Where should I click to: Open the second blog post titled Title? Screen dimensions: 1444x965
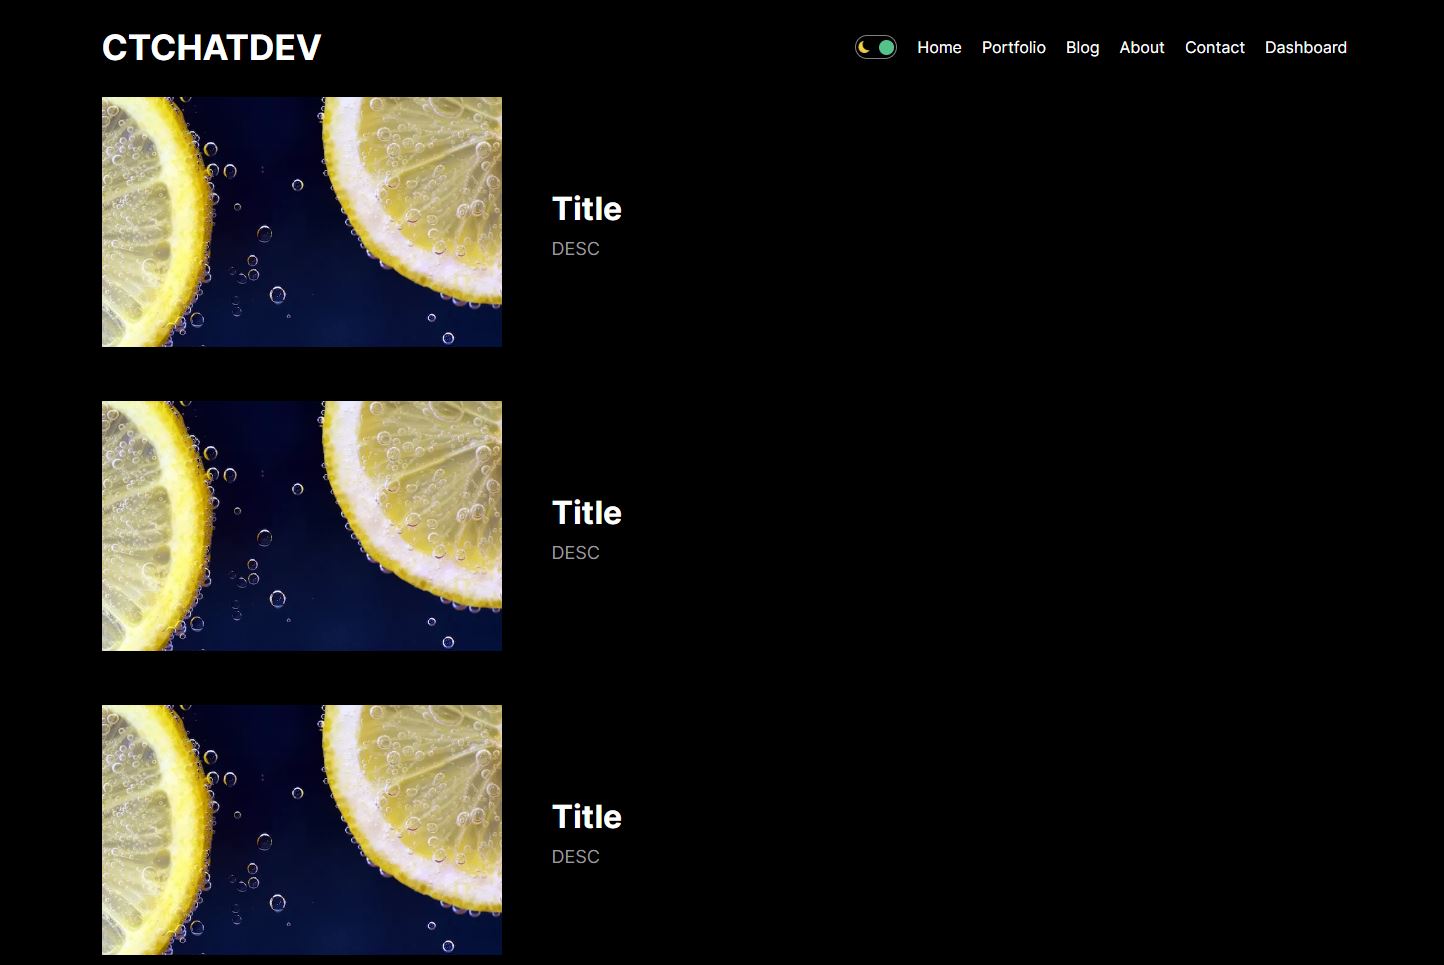[x=587, y=512]
